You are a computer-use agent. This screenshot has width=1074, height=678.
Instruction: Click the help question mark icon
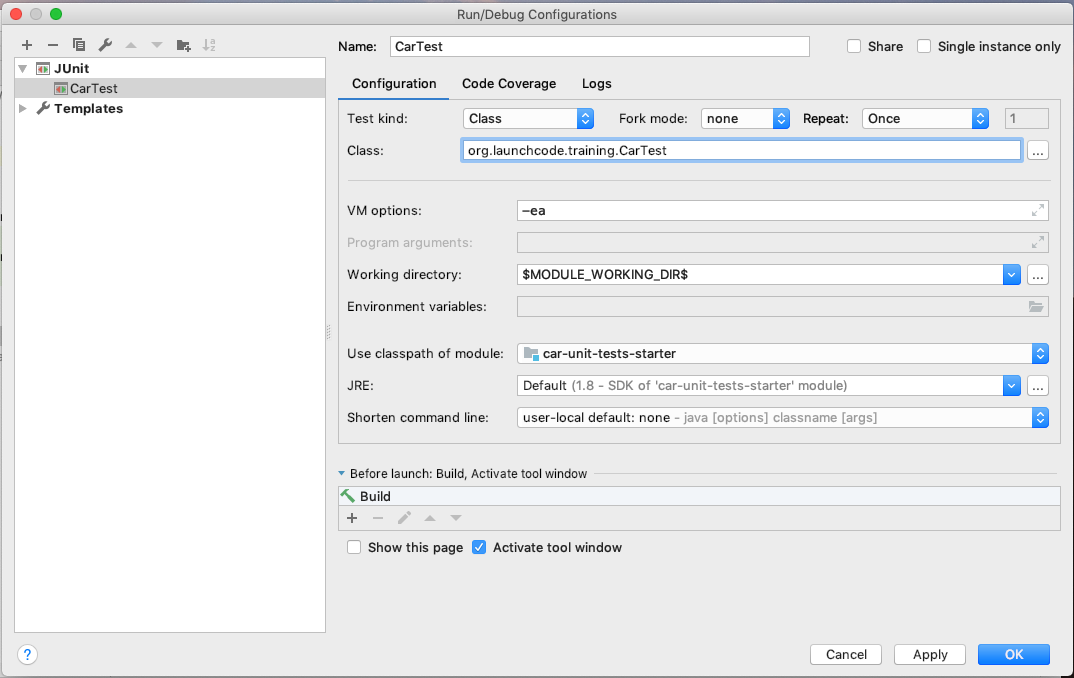28,655
